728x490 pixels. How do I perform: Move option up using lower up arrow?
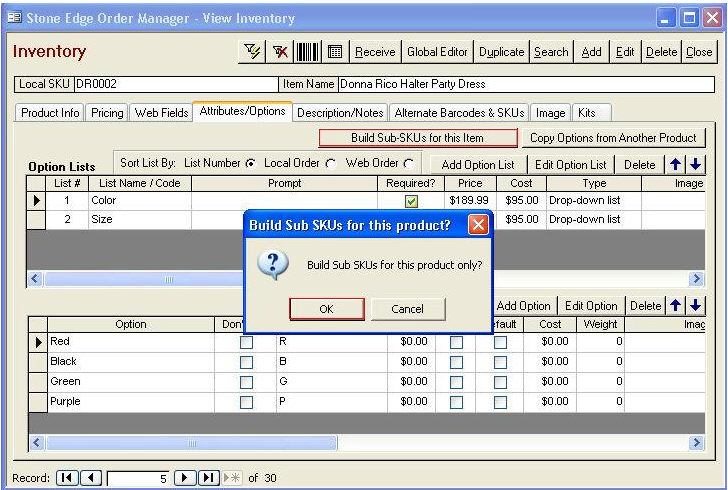click(676, 305)
